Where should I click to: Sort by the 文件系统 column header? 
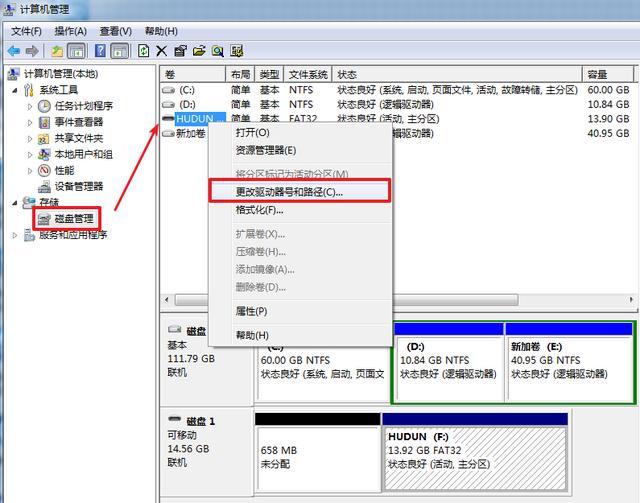click(308, 74)
